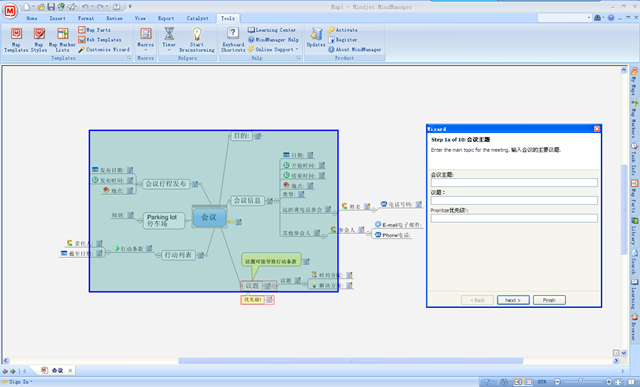
Task: Expand the Online Support dropdown
Action: [273, 49]
